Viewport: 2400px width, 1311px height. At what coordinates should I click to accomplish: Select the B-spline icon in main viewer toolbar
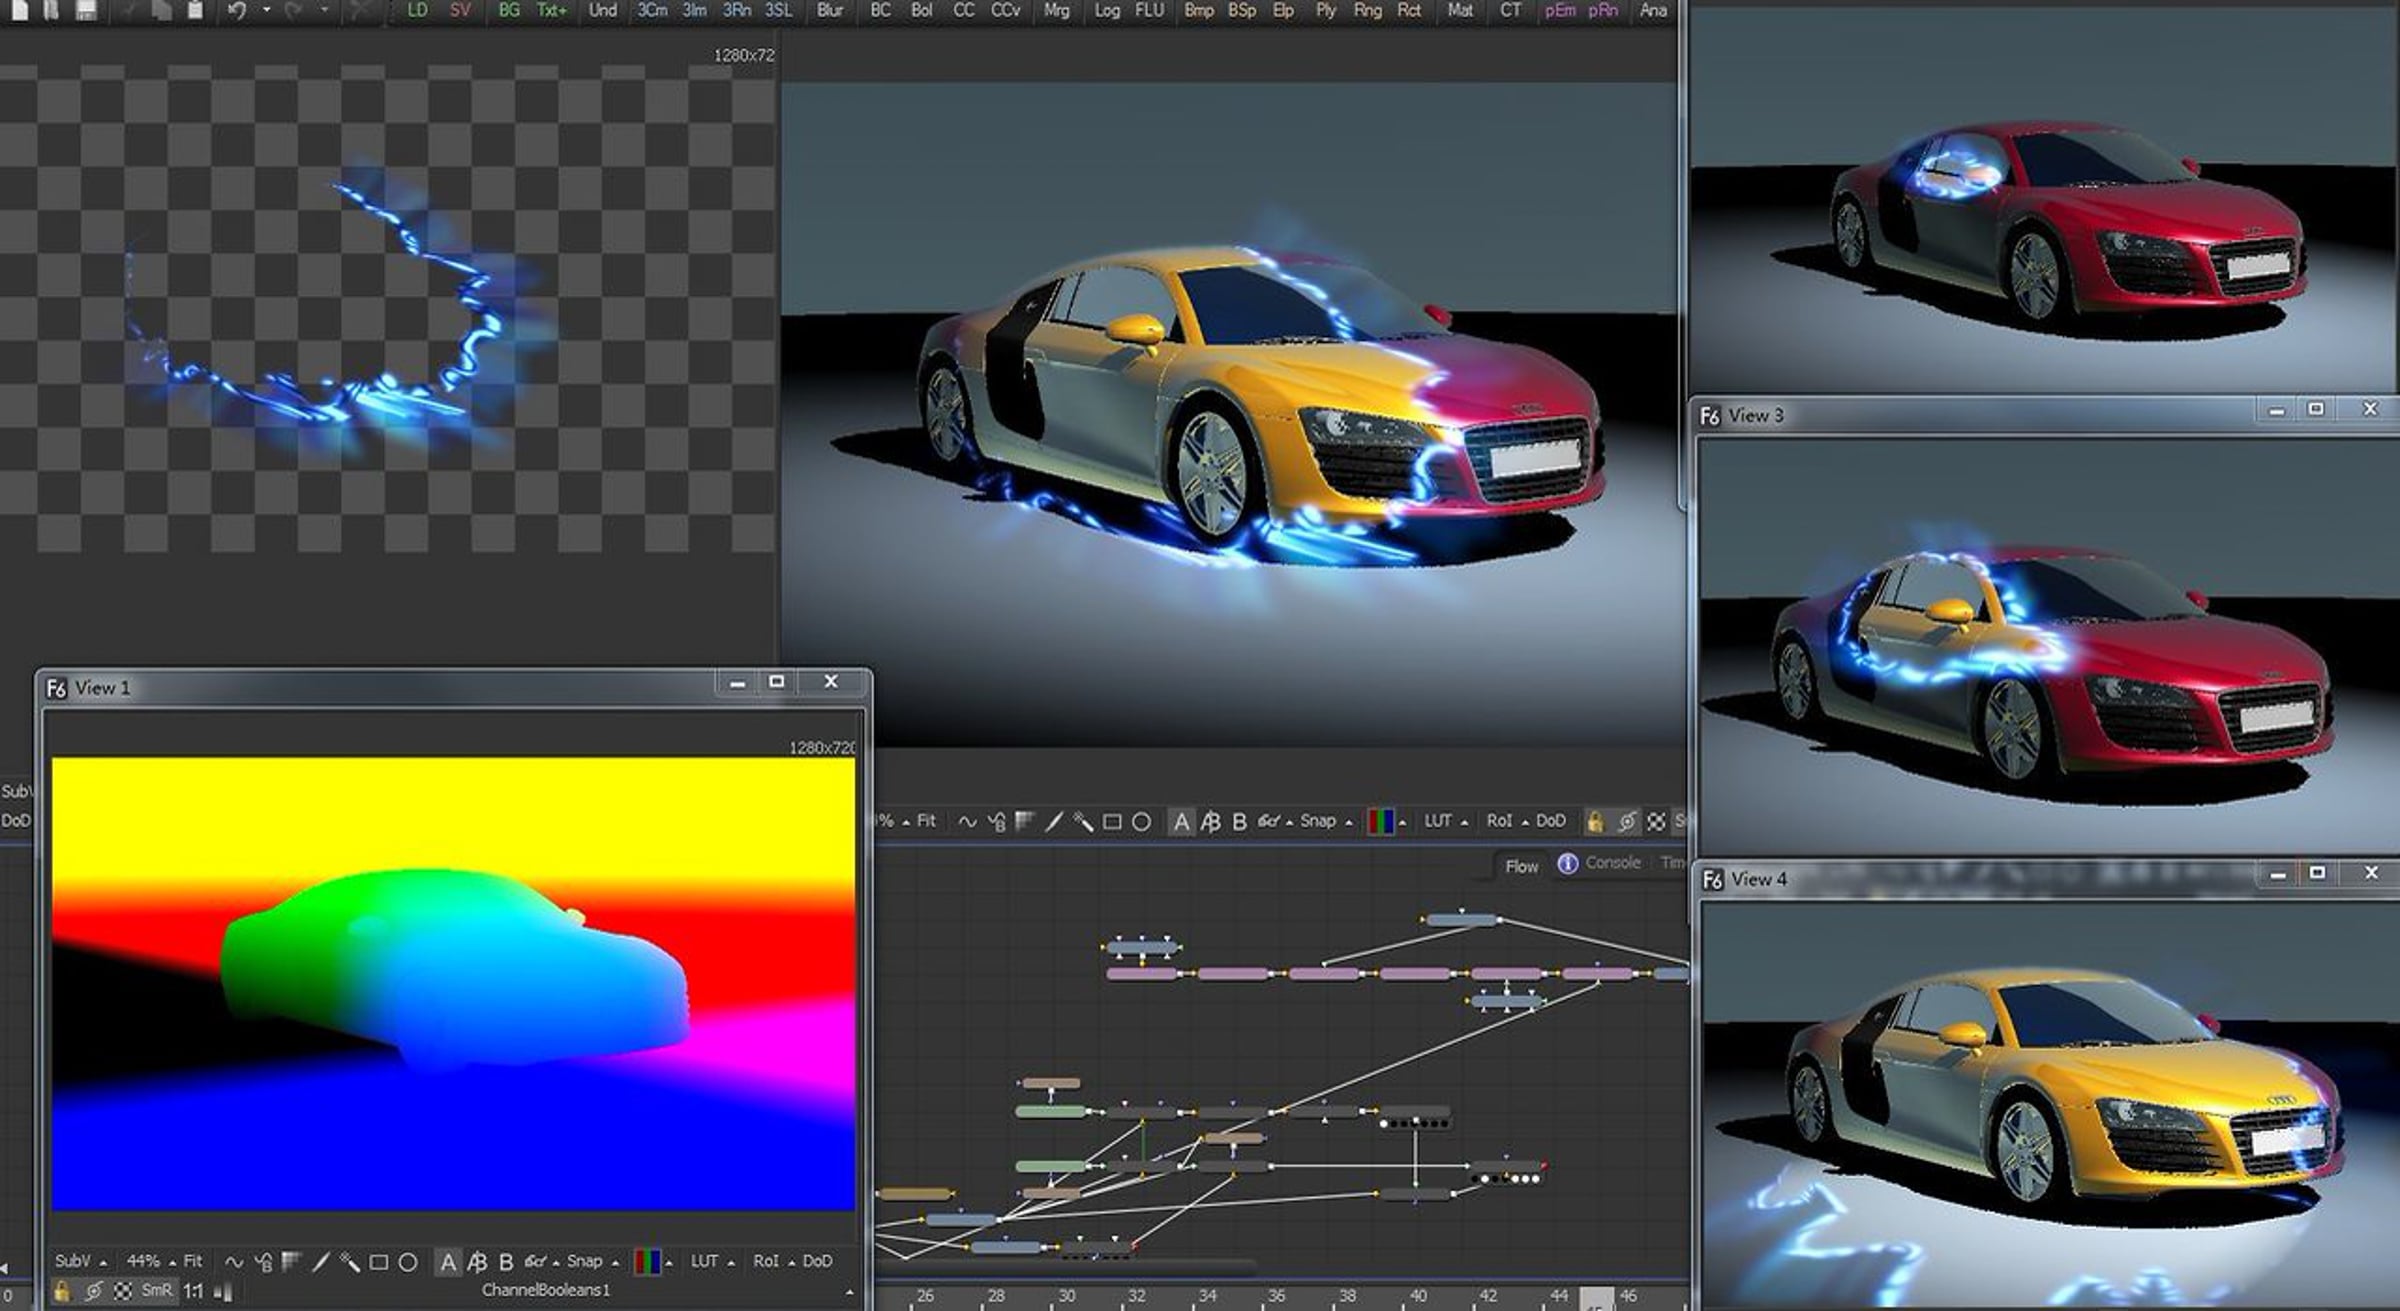point(997,822)
